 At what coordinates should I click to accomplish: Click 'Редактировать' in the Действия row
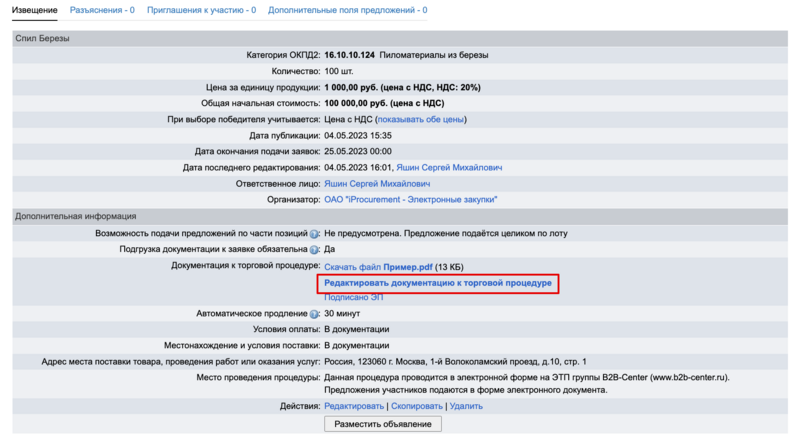point(354,406)
